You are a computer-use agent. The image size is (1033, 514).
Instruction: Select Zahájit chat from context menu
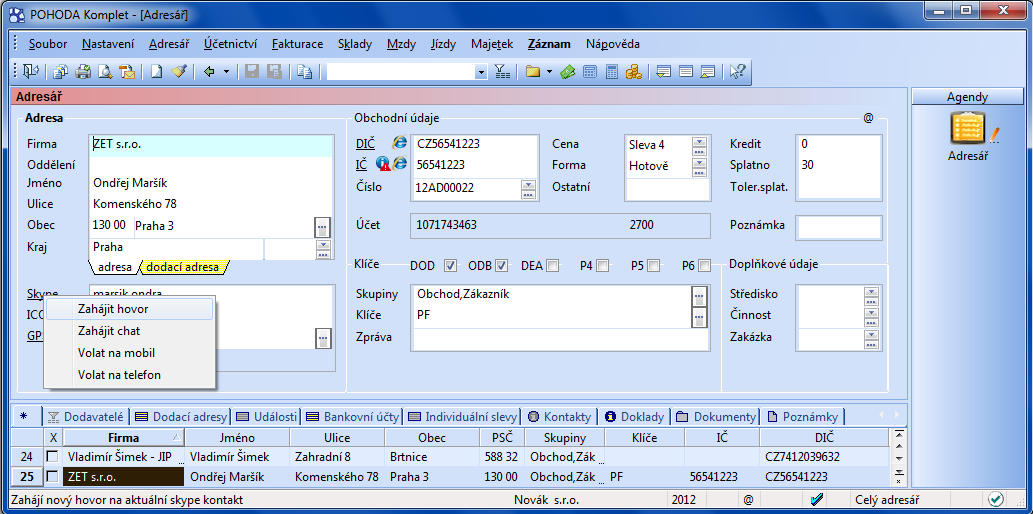[129, 331]
